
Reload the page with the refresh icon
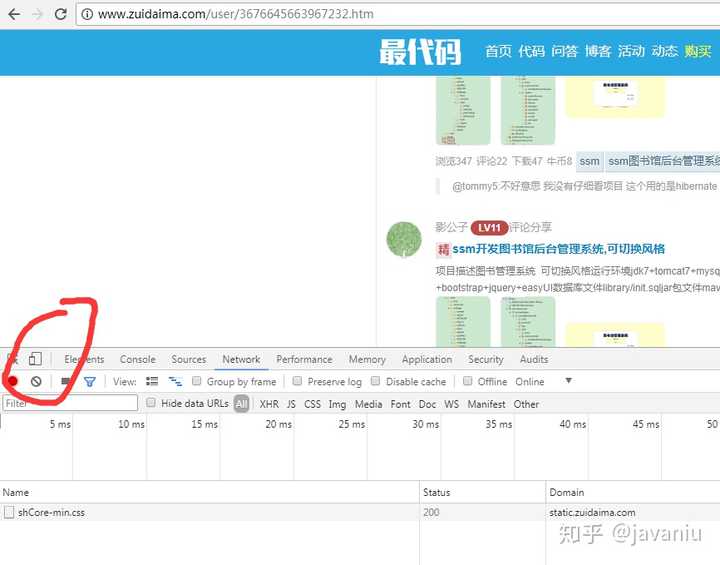click(x=60, y=14)
